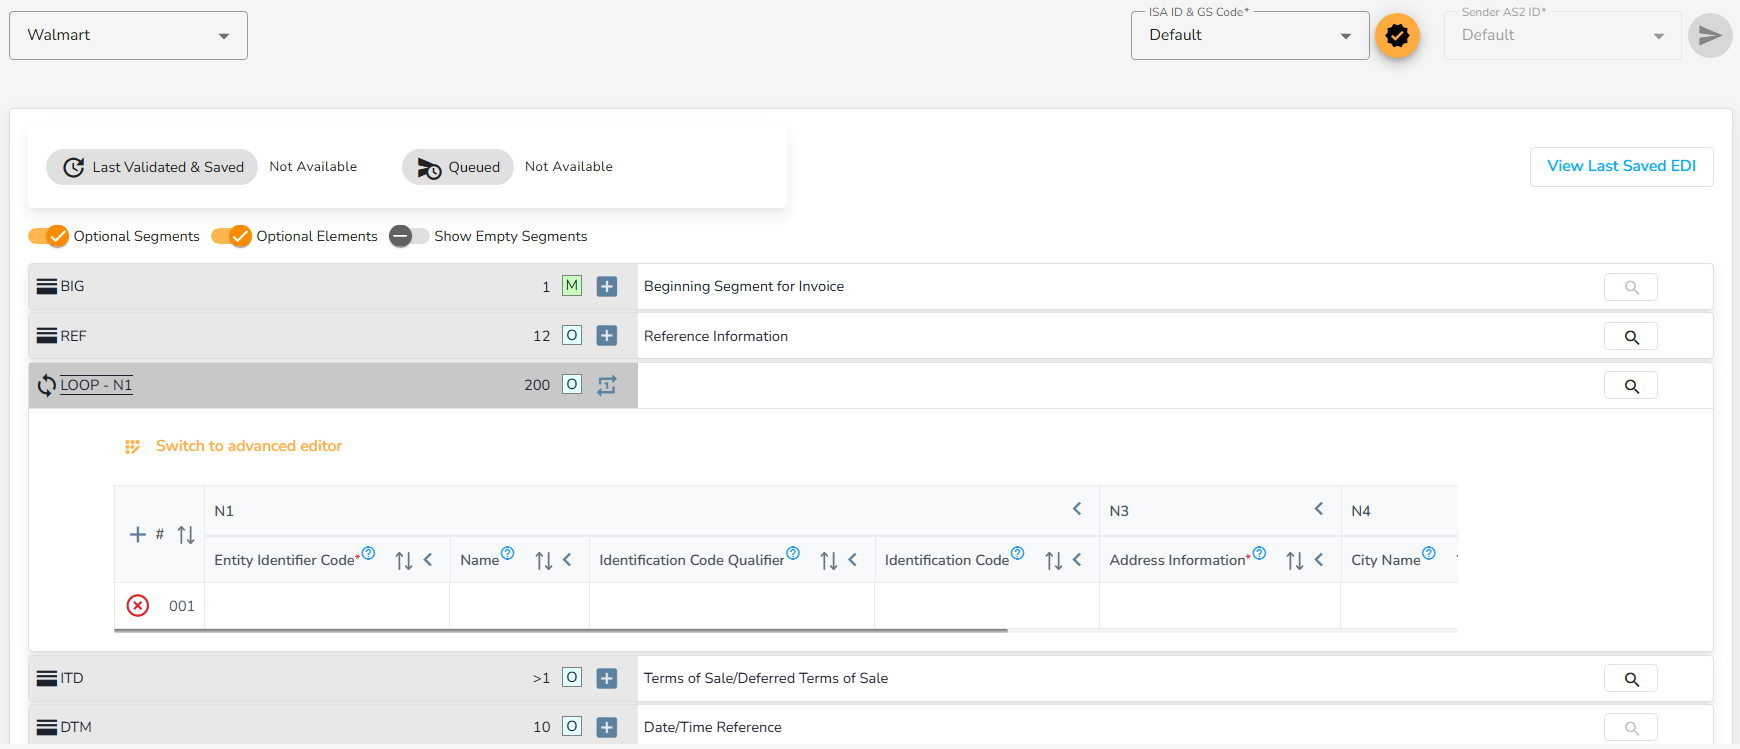The height and width of the screenshot is (749, 1740).
Task: Enable Show Empty Segments switch
Action: point(409,236)
